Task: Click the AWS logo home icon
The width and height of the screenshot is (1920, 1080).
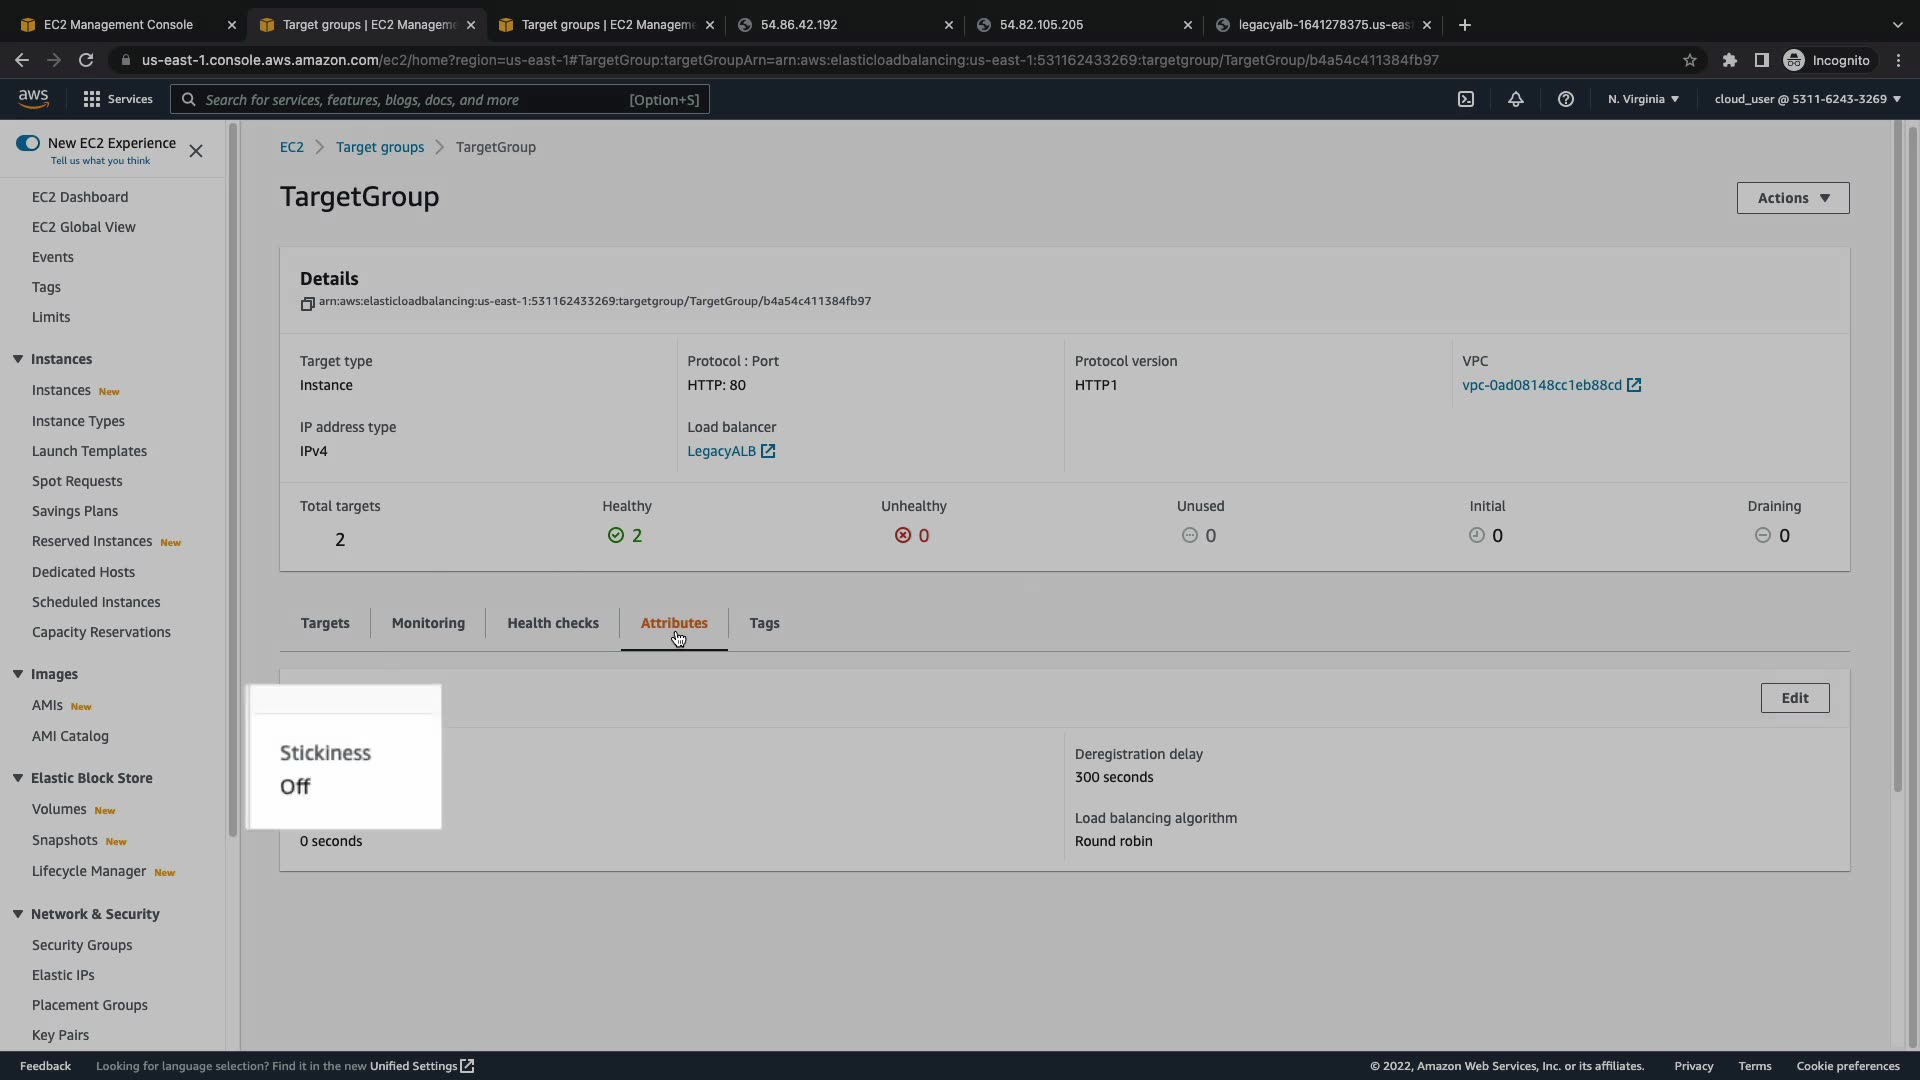Action: point(33,98)
